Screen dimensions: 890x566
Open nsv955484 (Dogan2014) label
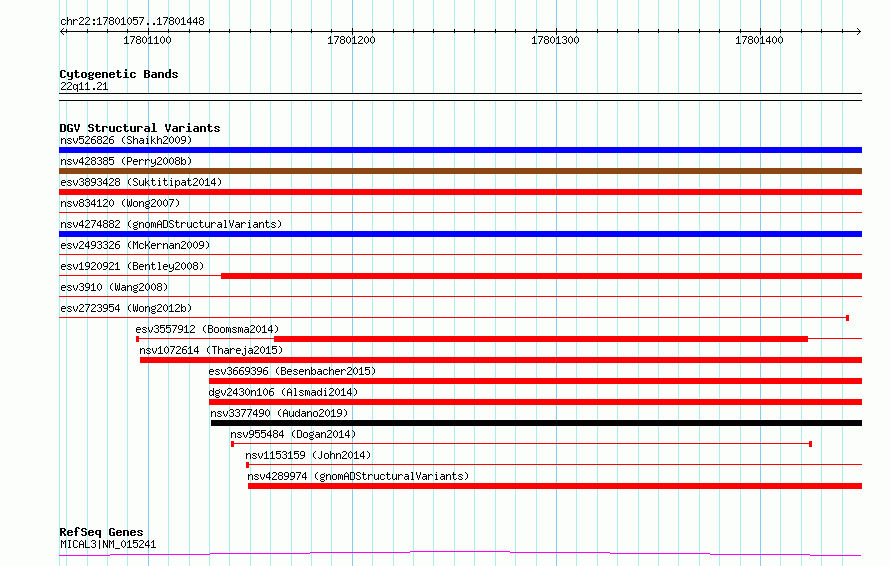(293, 434)
